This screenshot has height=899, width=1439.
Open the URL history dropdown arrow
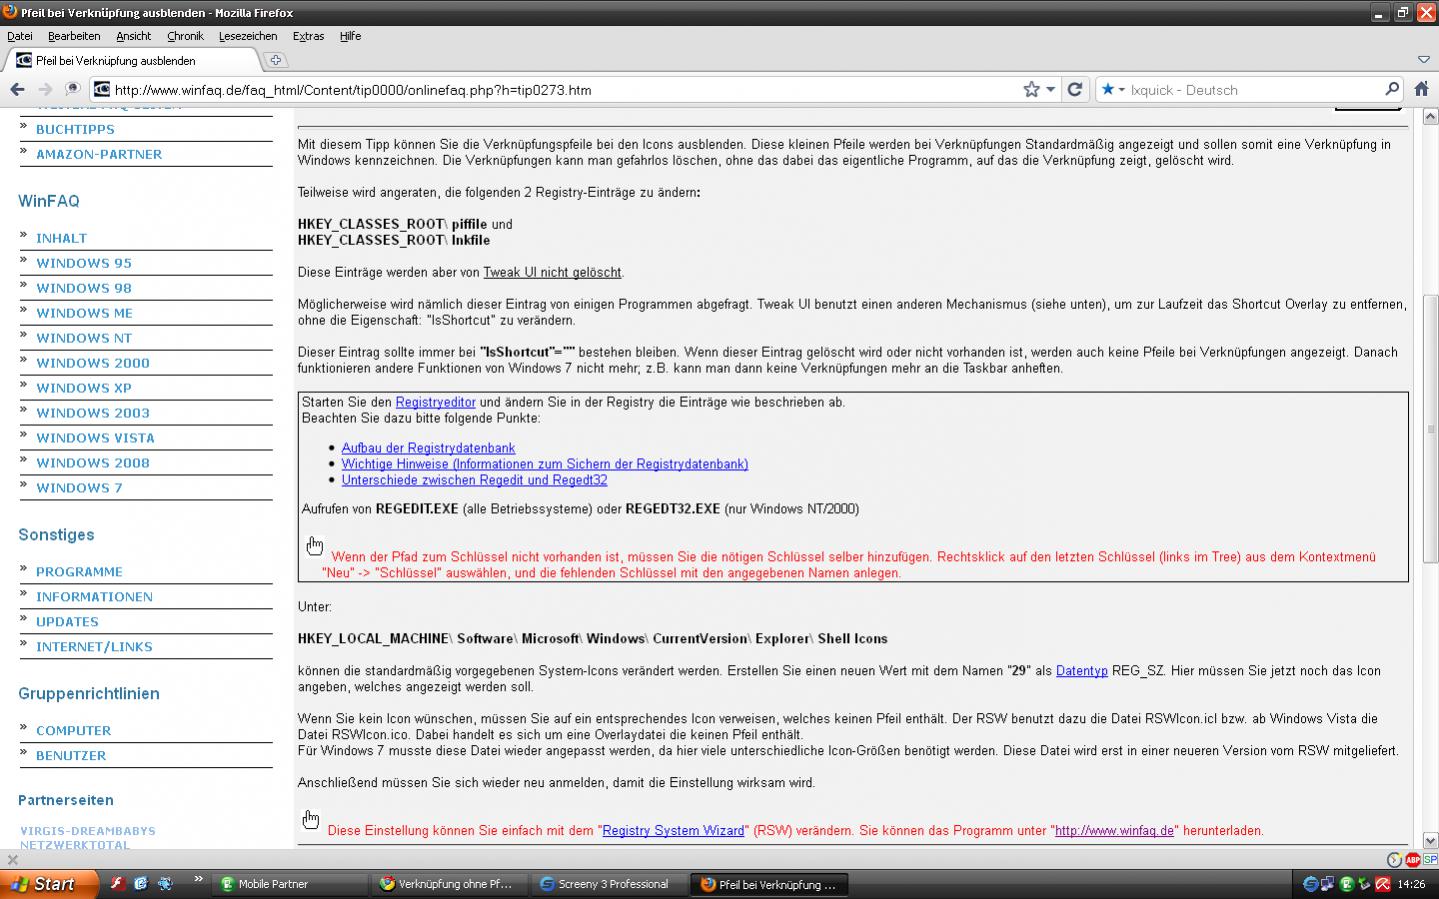pos(1050,89)
